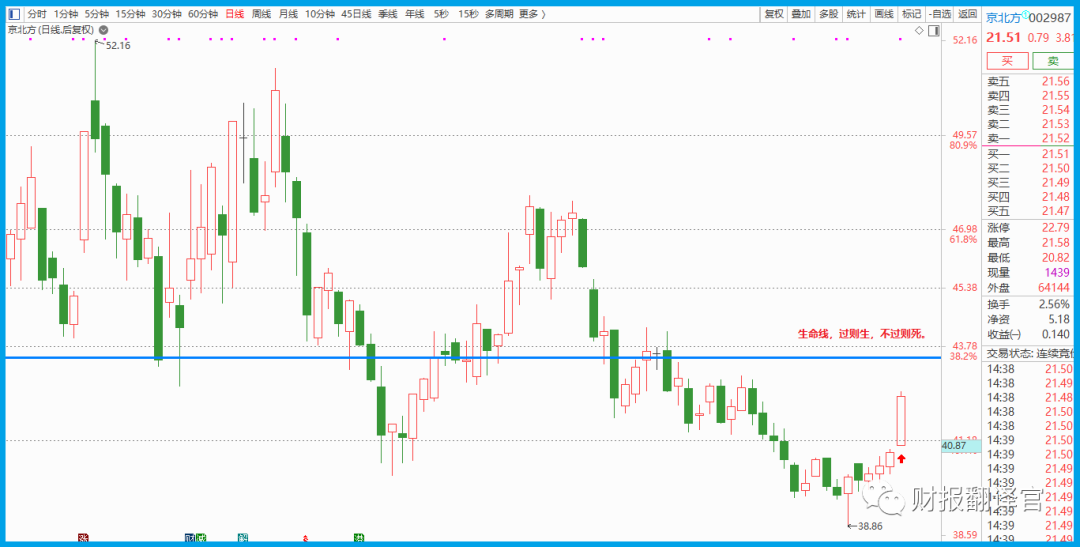
Task: Click the first event marker icon on bottom axis
Action: pos(82,538)
